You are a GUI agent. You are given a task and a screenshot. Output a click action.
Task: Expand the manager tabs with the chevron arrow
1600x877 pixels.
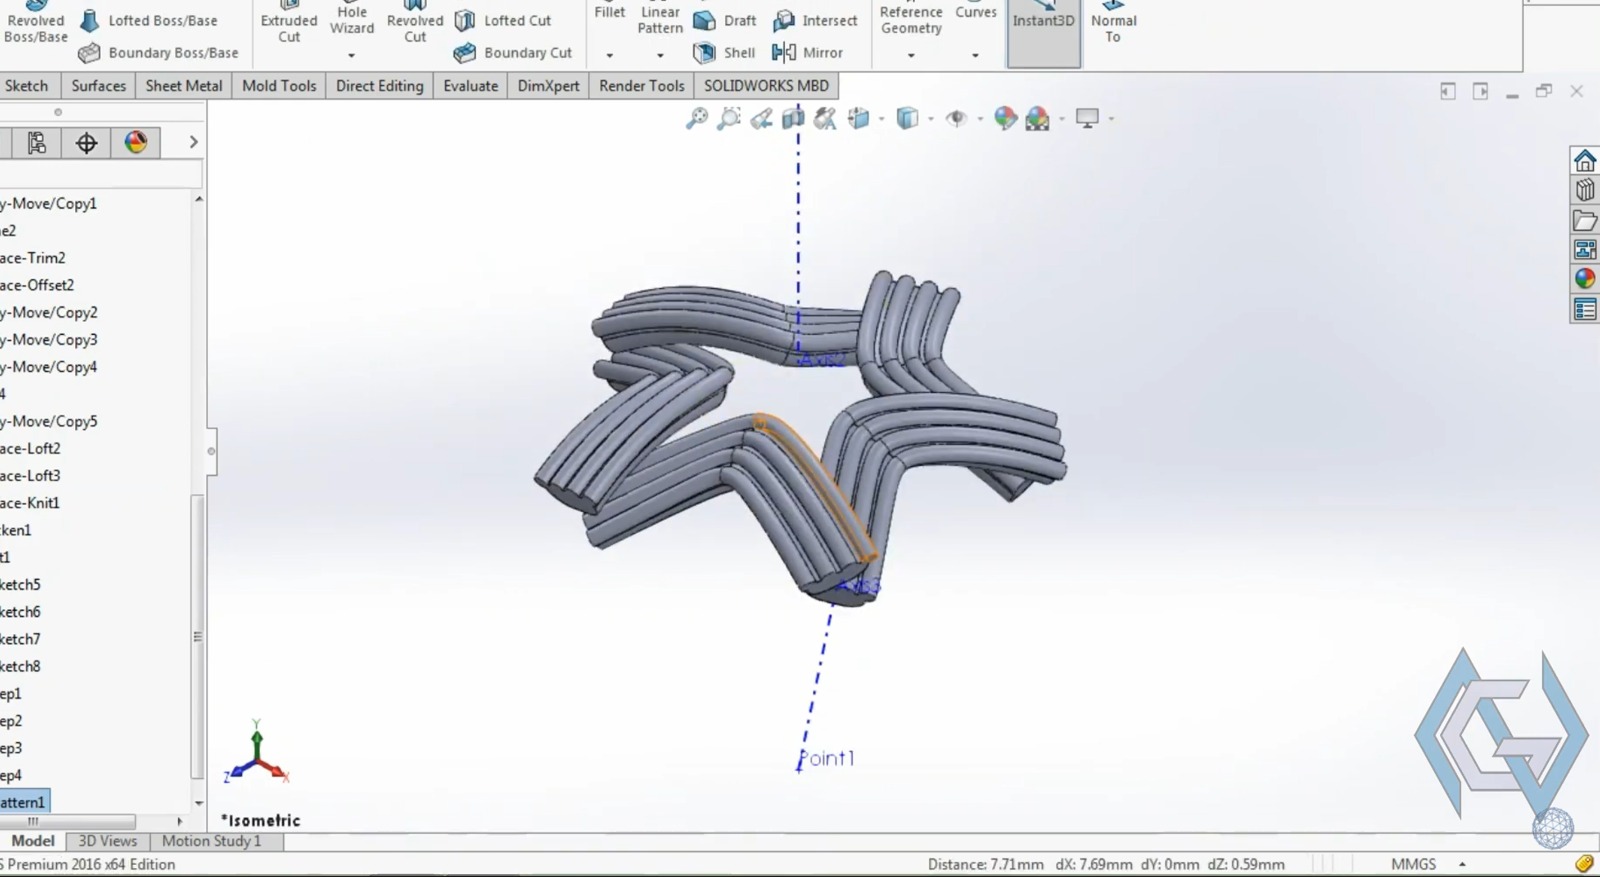tap(193, 143)
